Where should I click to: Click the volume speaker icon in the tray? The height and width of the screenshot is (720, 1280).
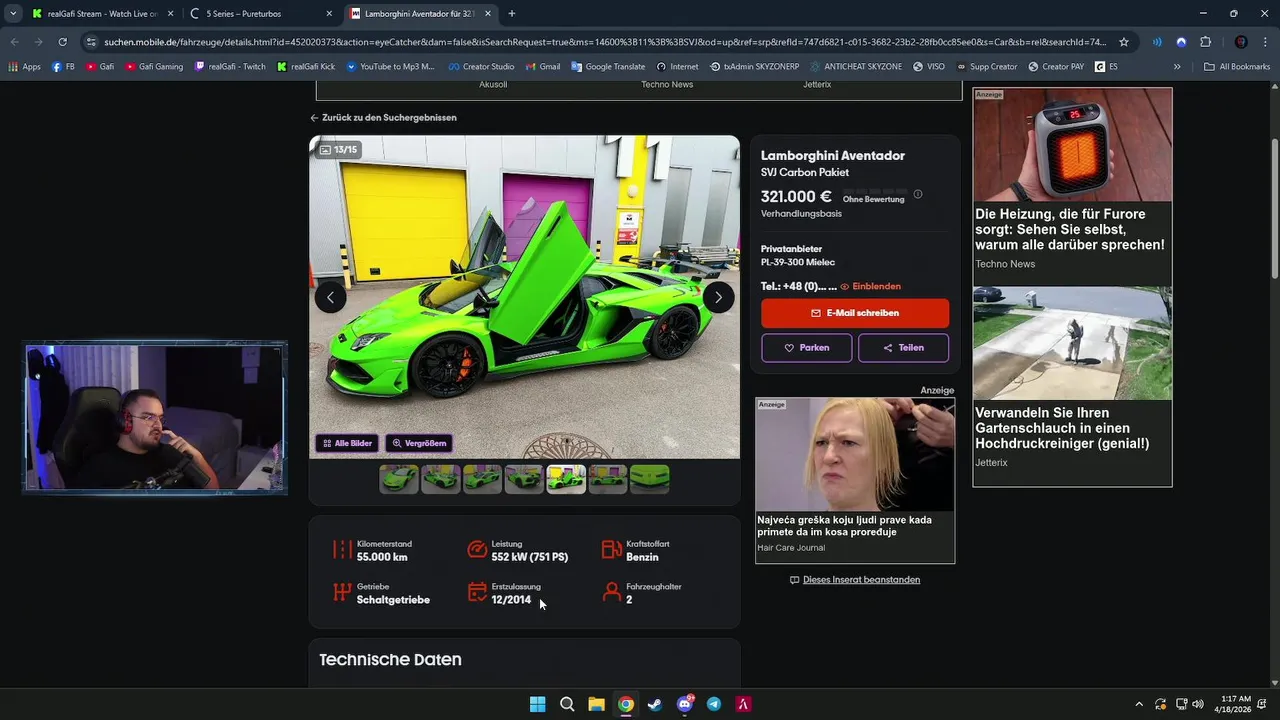coord(1198,704)
